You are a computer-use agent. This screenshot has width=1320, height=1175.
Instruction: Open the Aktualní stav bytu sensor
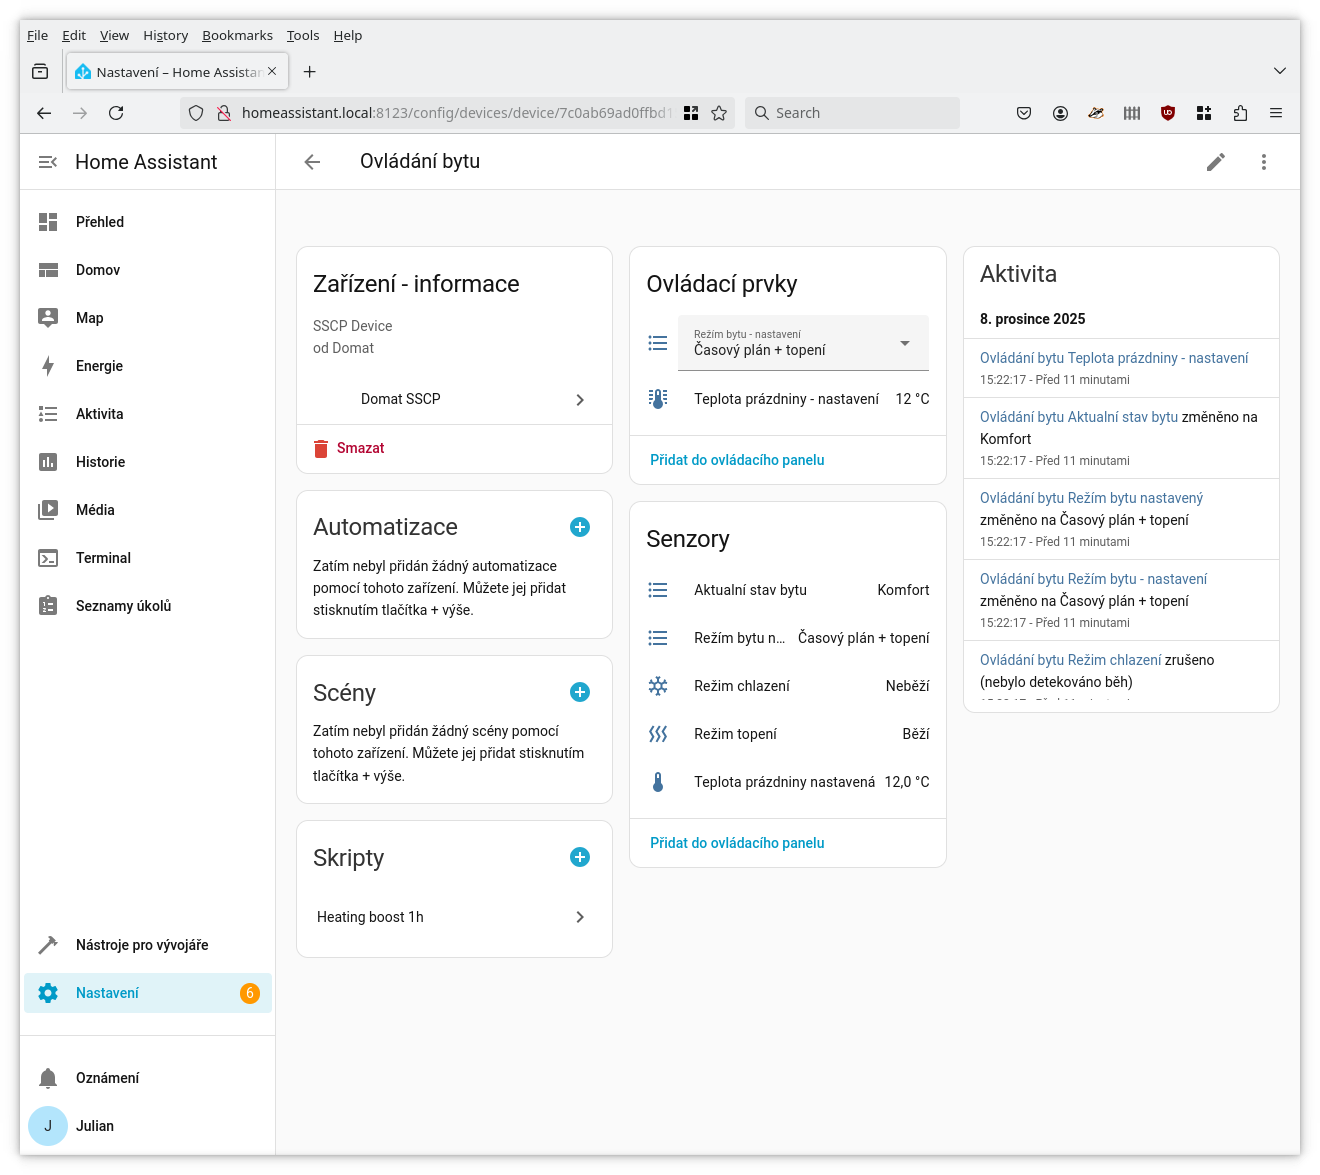(788, 590)
